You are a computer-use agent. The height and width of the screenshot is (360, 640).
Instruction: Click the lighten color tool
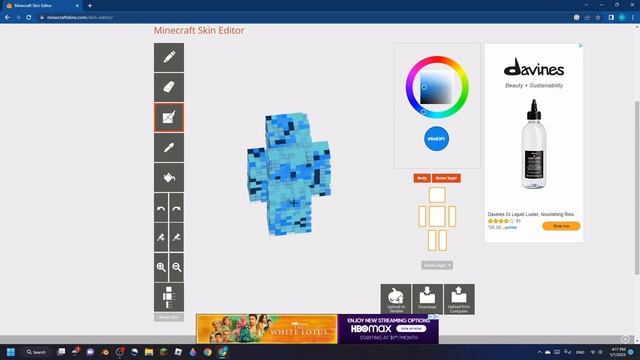[161, 237]
